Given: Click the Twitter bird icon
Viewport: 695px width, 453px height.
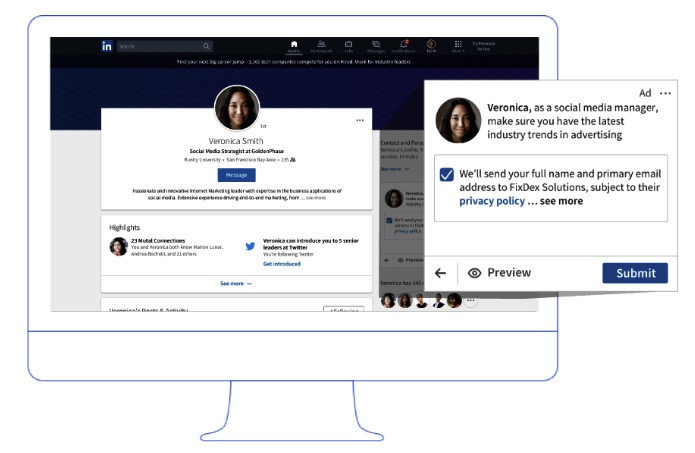Looking at the screenshot, I should 250,246.
